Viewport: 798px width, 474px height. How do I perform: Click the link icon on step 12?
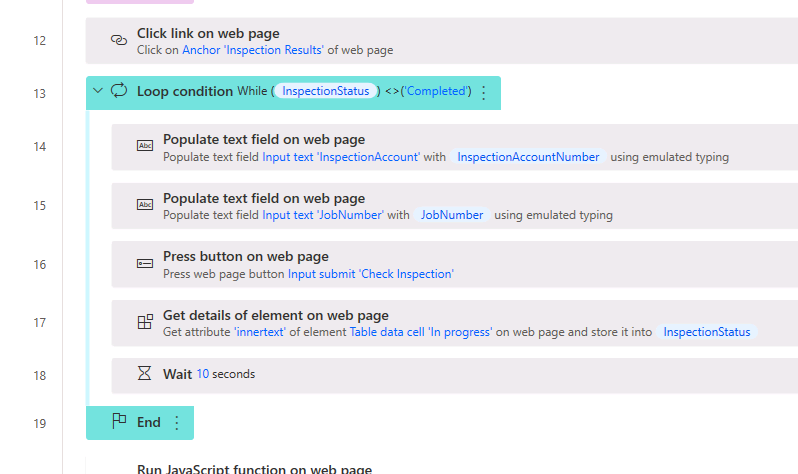pos(118,41)
